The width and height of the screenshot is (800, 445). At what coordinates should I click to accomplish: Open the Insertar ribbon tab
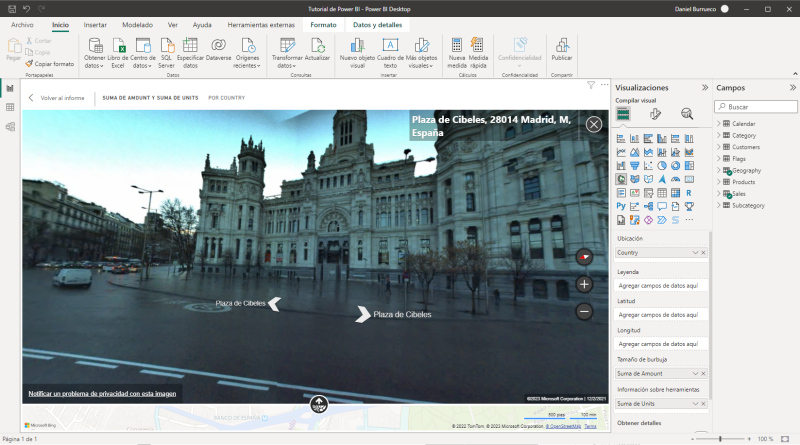(x=95, y=23)
